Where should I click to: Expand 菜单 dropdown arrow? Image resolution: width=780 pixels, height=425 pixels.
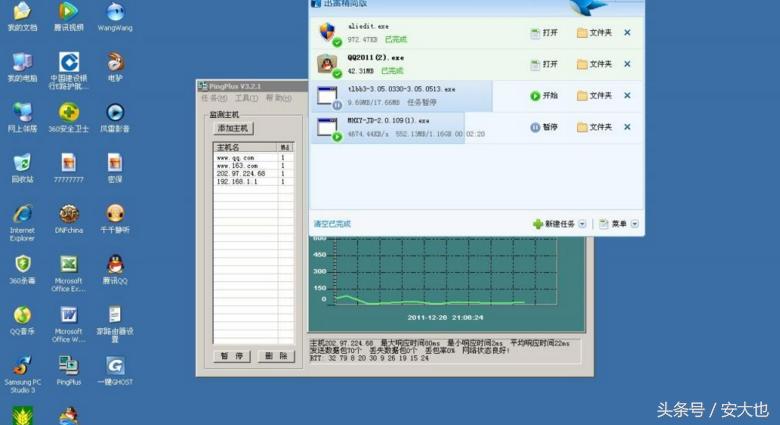pyautogui.click(x=635, y=224)
